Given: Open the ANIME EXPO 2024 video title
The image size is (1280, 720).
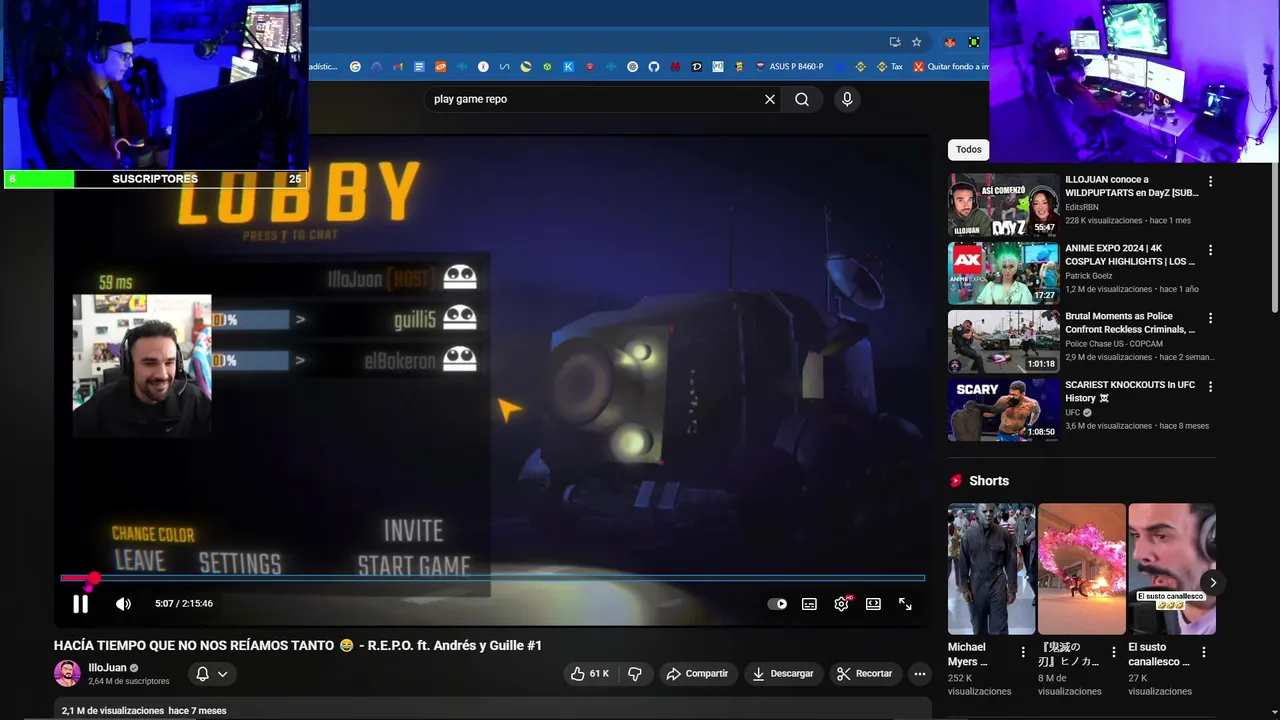Looking at the screenshot, I should [x=1130, y=255].
